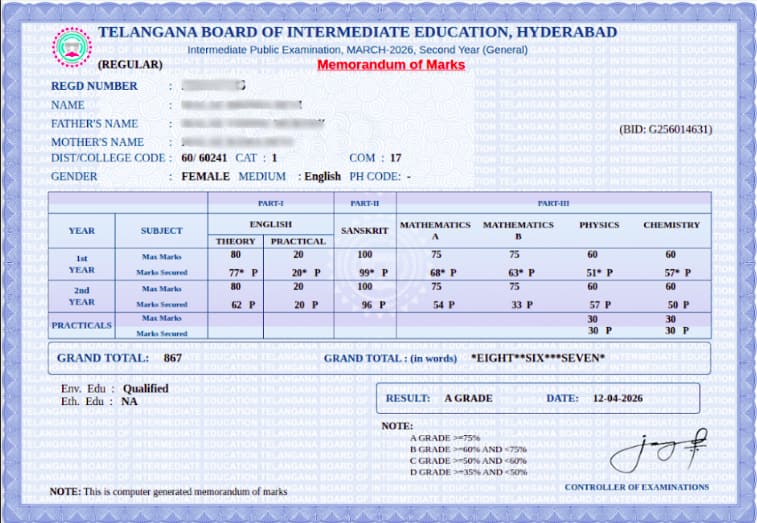Click the FATHER'S NAME label
This screenshot has height=523, width=757.
tap(94, 124)
